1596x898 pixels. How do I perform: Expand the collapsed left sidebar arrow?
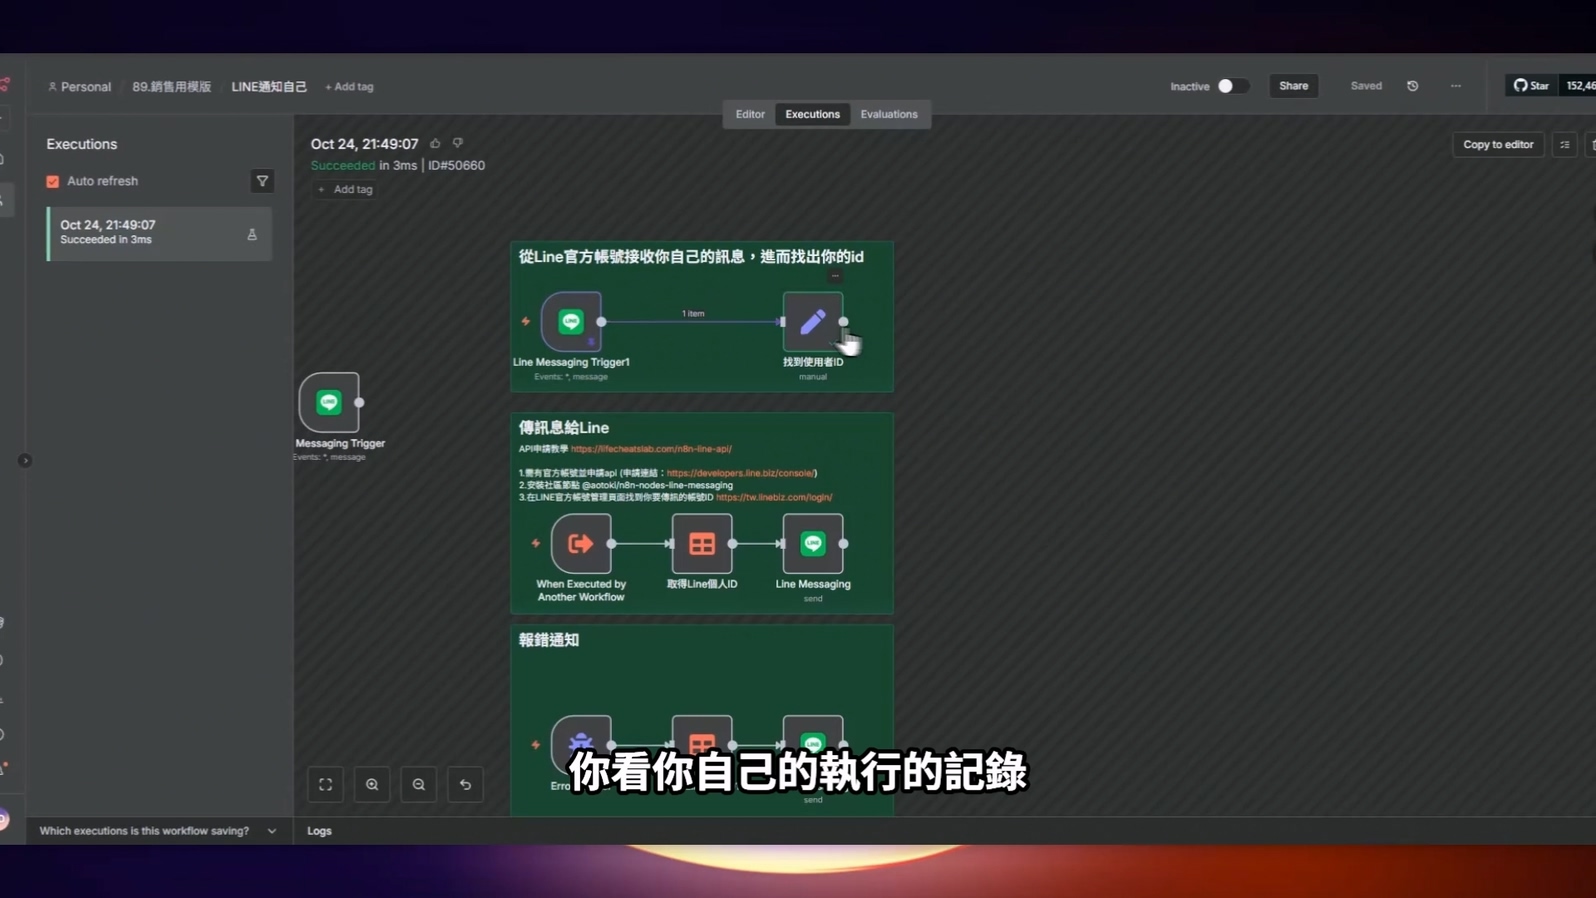pyautogui.click(x=25, y=461)
